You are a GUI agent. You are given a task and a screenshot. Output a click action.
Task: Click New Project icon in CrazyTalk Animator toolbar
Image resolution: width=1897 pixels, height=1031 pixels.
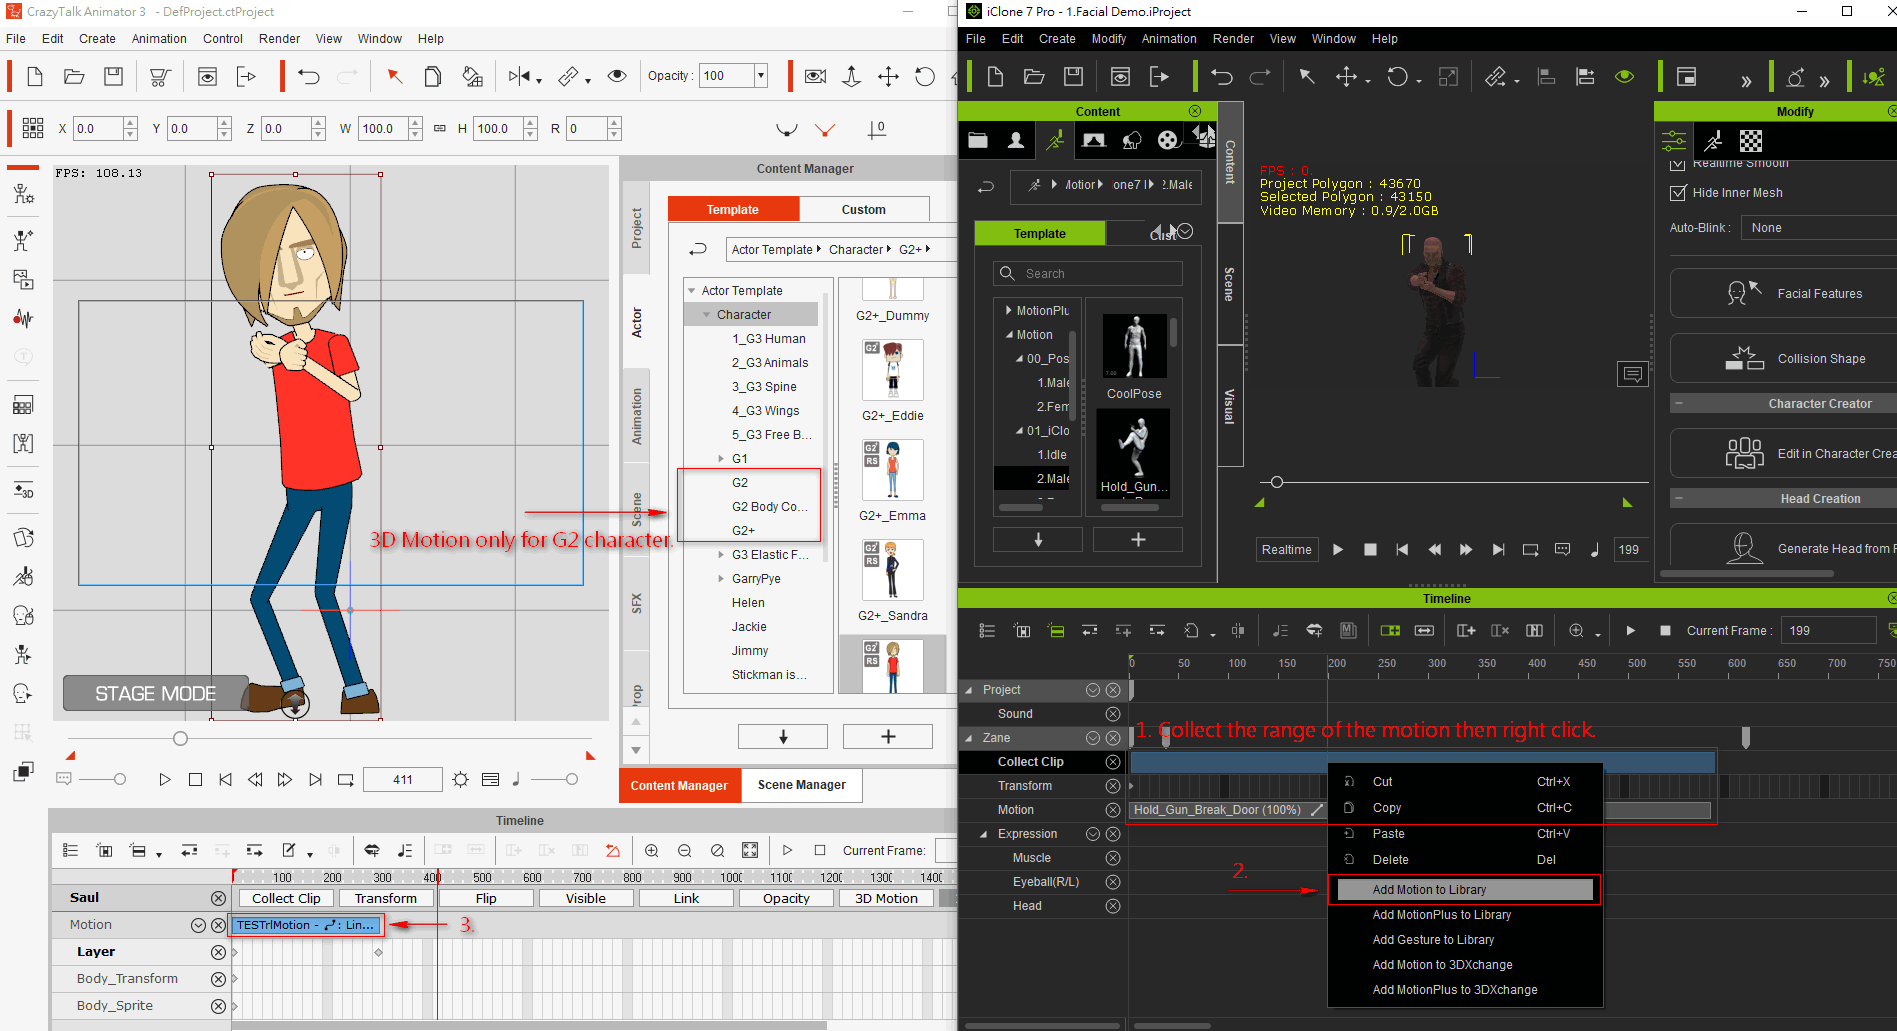tap(34, 76)
